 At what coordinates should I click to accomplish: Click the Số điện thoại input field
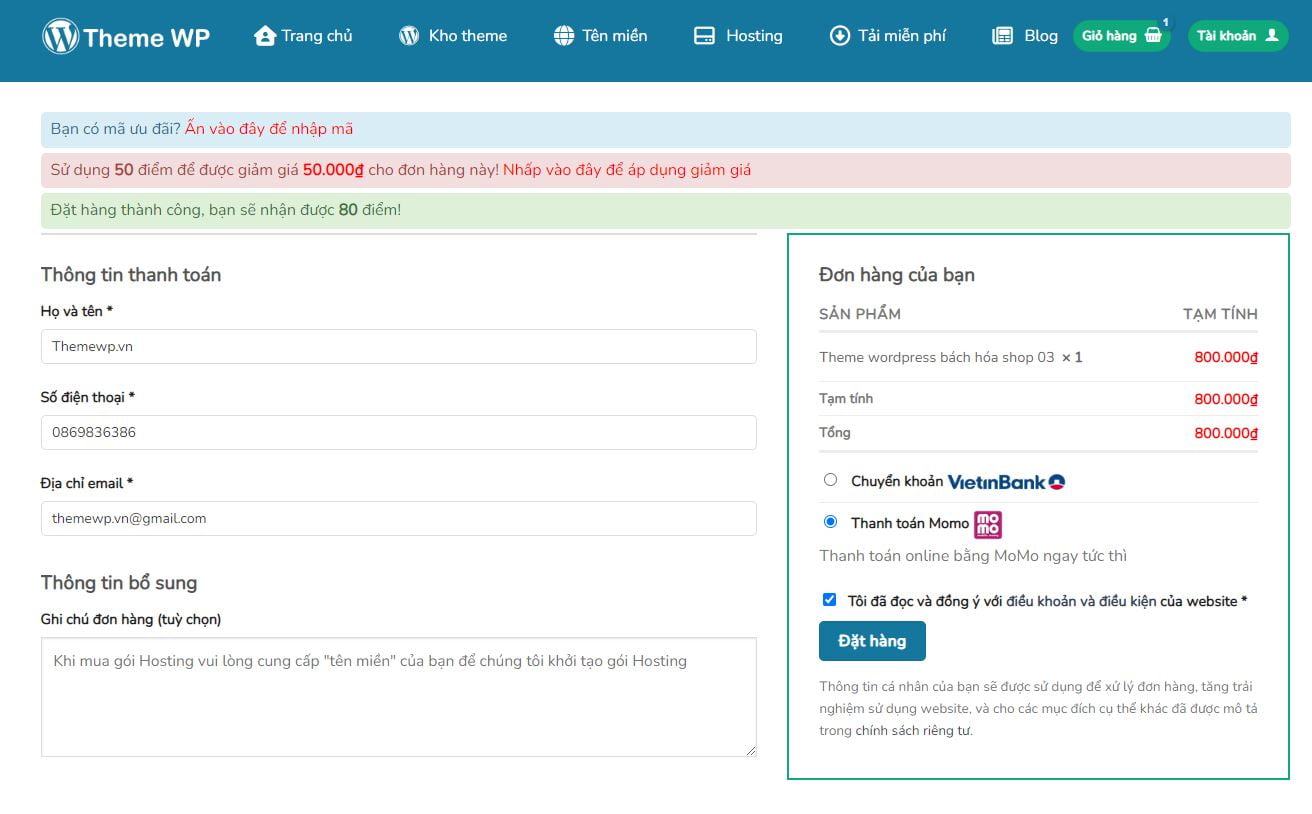[x=398, y=433]
